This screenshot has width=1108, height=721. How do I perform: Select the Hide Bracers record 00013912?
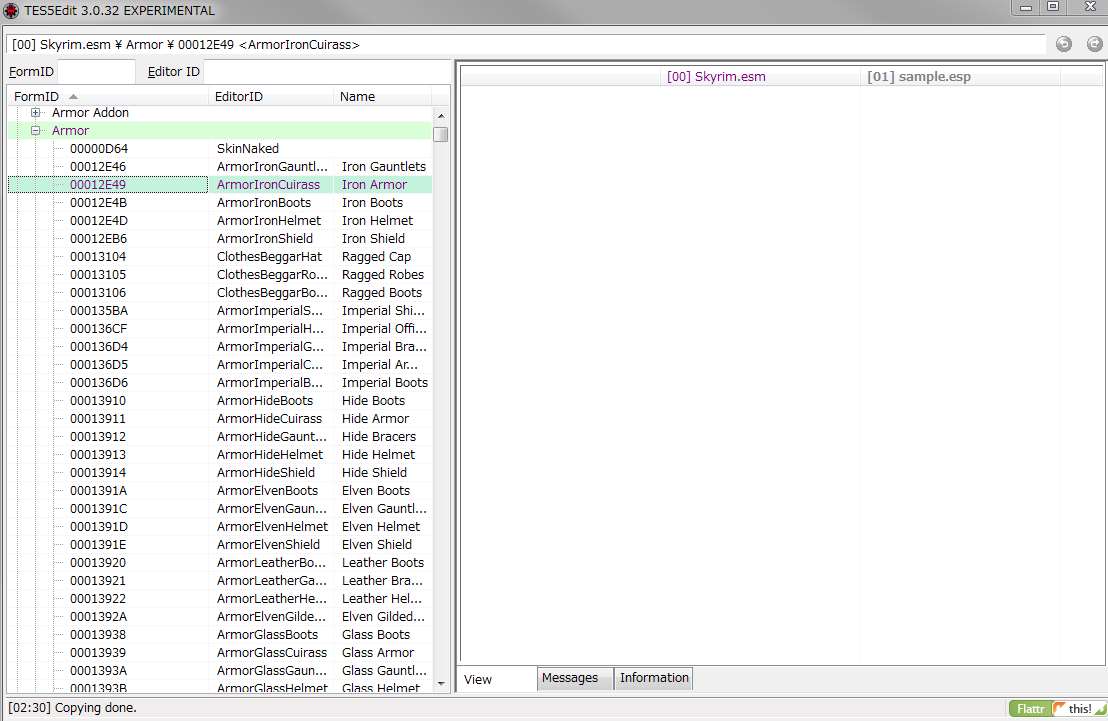(x=220, y=437)
